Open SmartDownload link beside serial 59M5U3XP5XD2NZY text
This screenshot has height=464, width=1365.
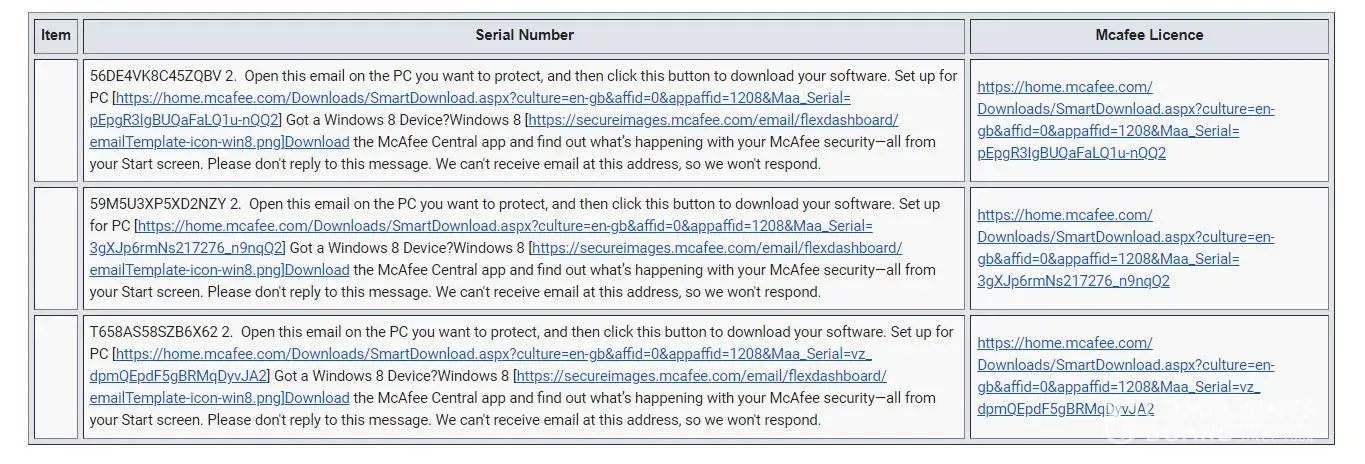[505, 226]
